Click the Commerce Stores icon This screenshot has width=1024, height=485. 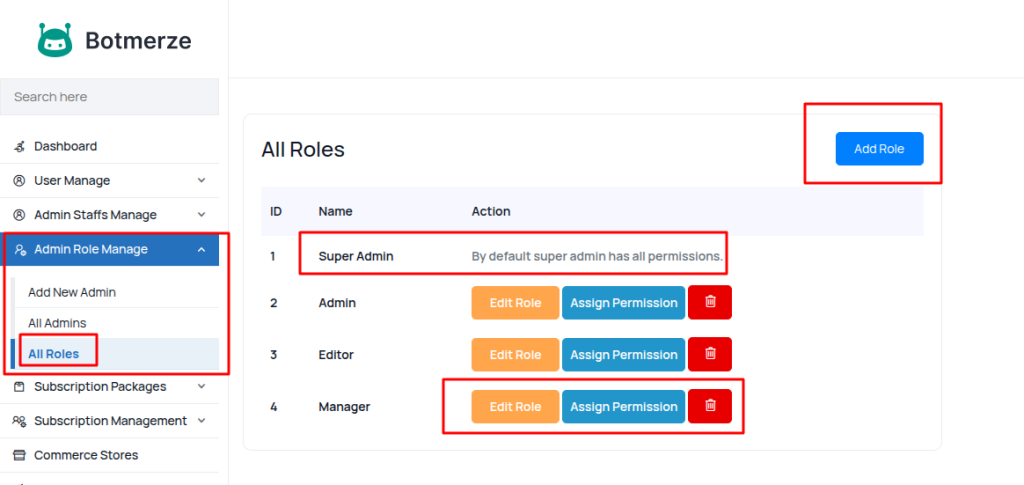click(19, 455)
